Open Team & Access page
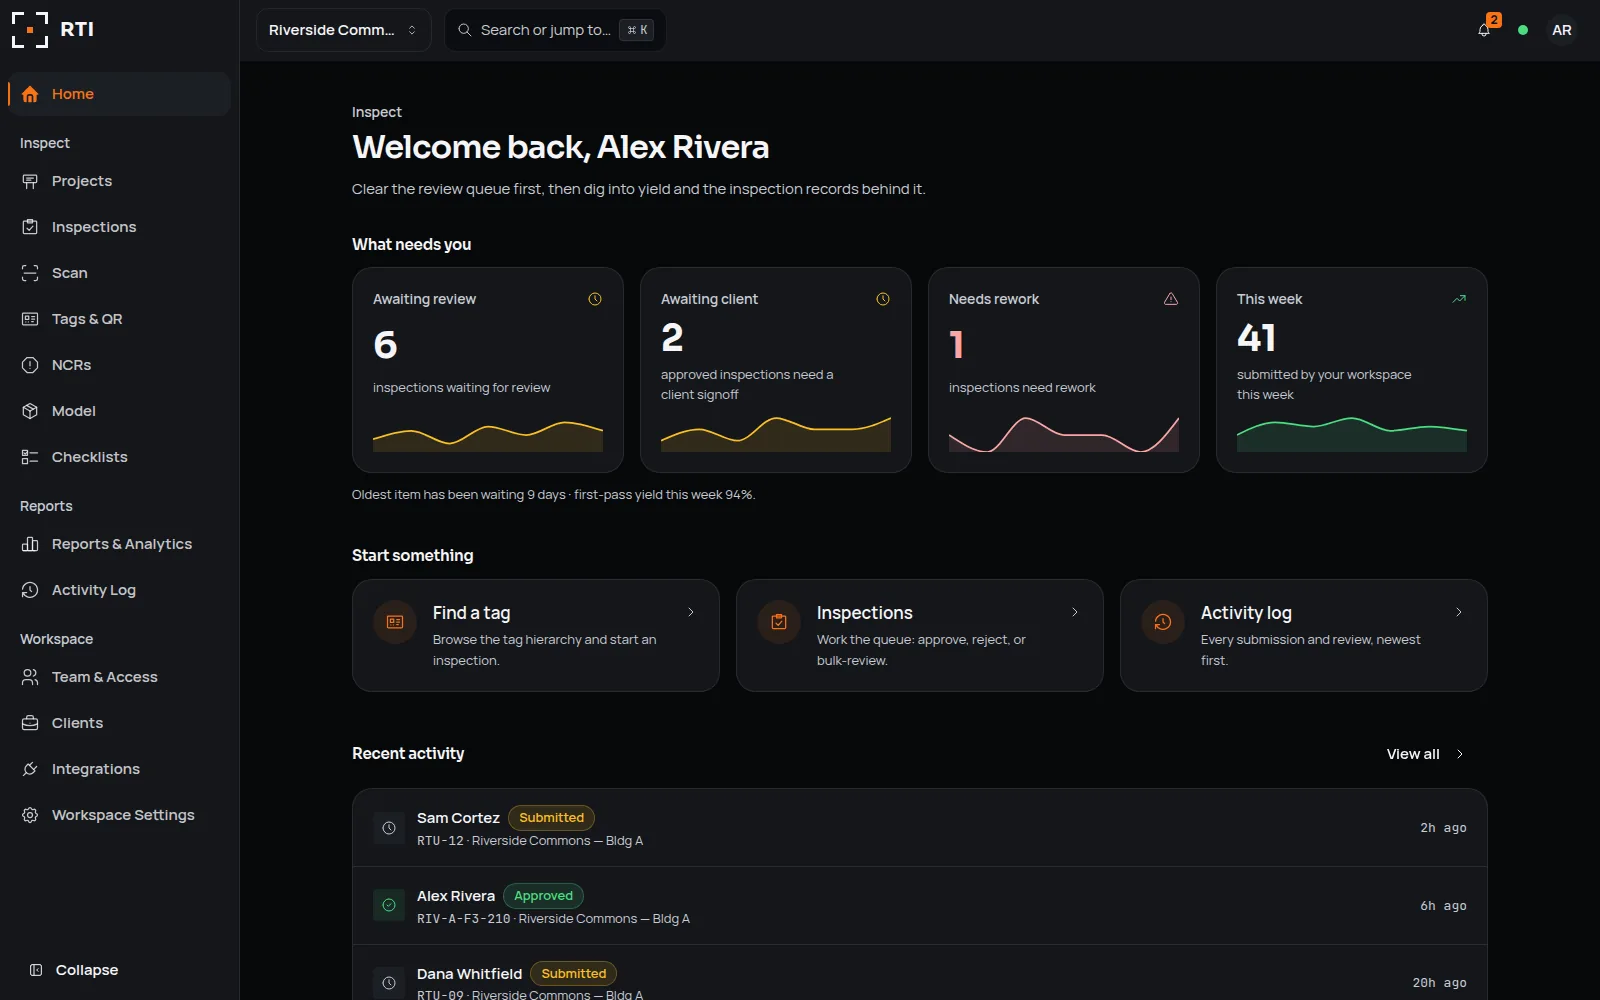This screenshot has height=1000, width=1600. [119, 677]
